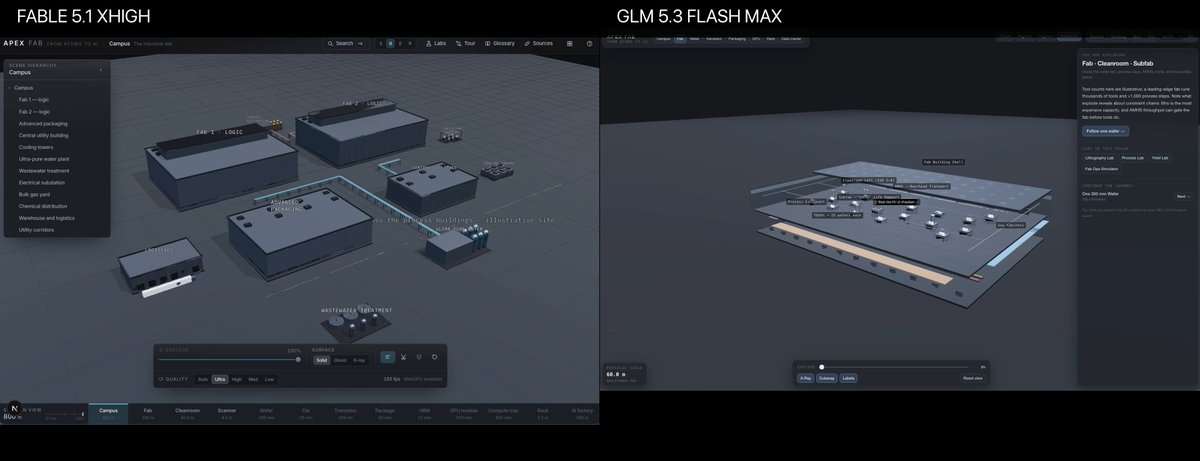Screen dimensions: 1200x461
Task: Switch to Scanner scale tab
Action: 227,413
